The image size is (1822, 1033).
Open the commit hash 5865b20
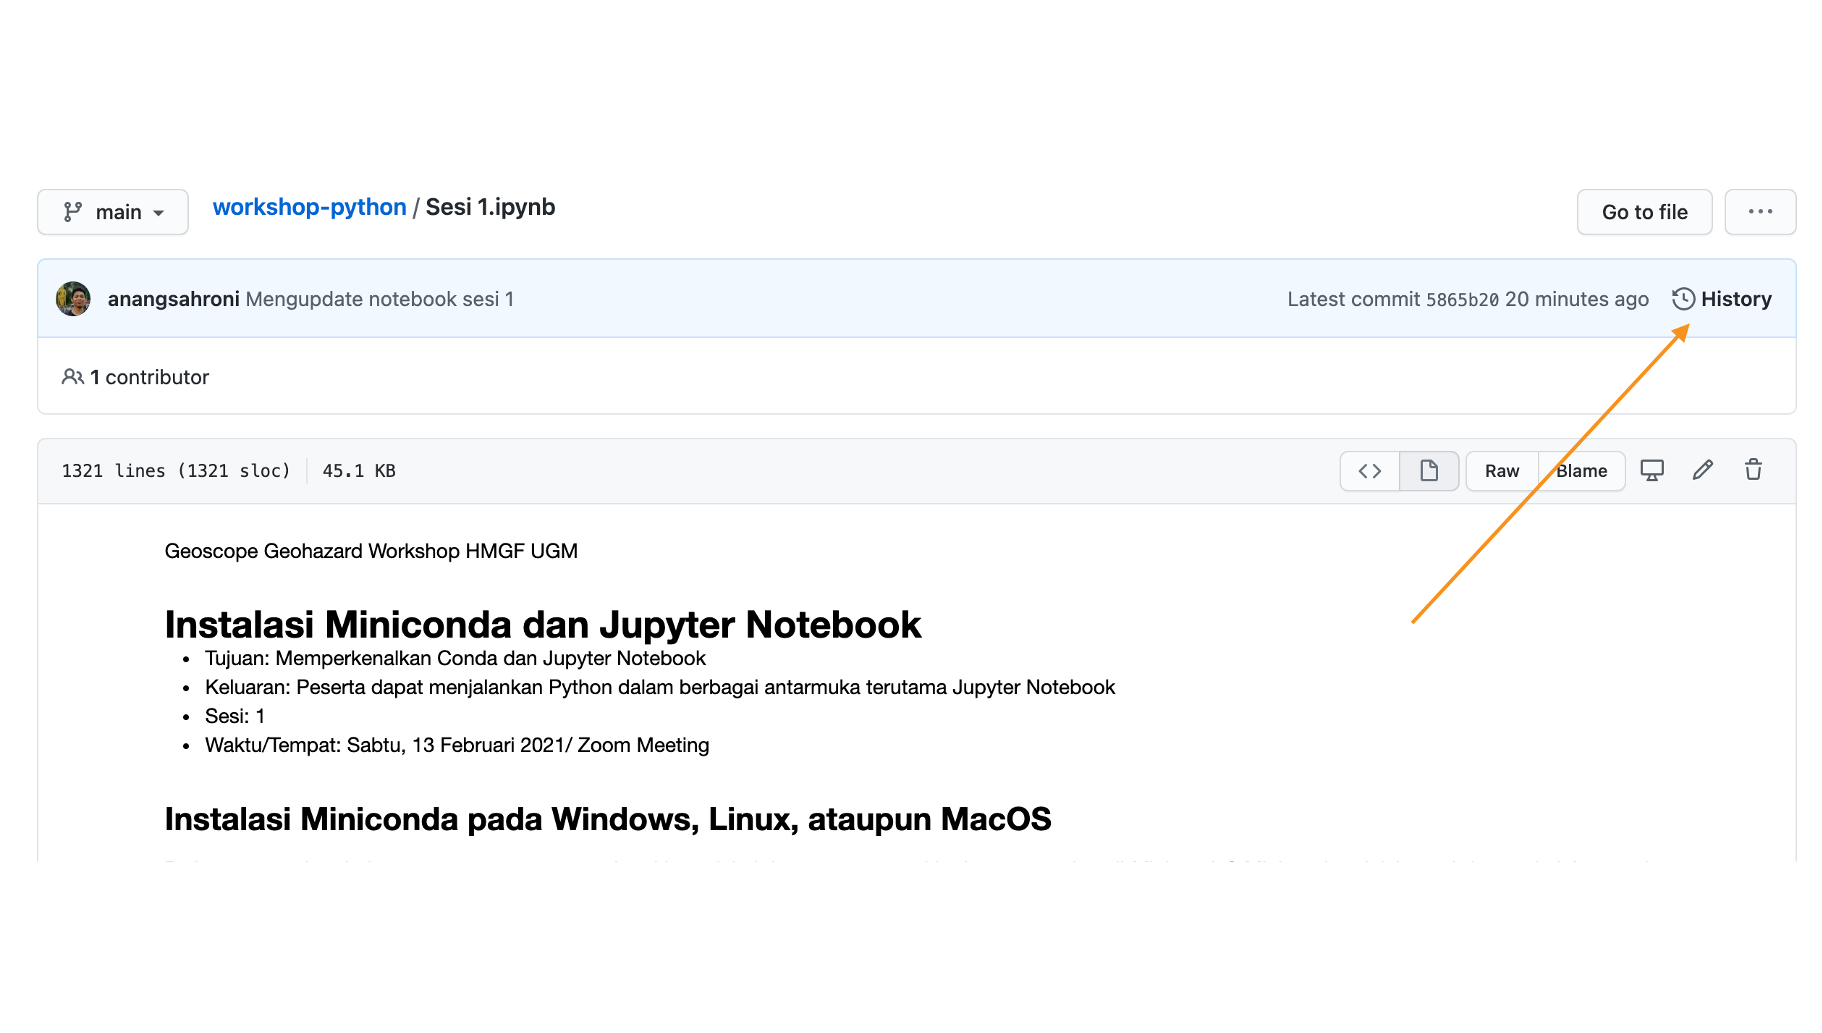[x=1462, y=300]
